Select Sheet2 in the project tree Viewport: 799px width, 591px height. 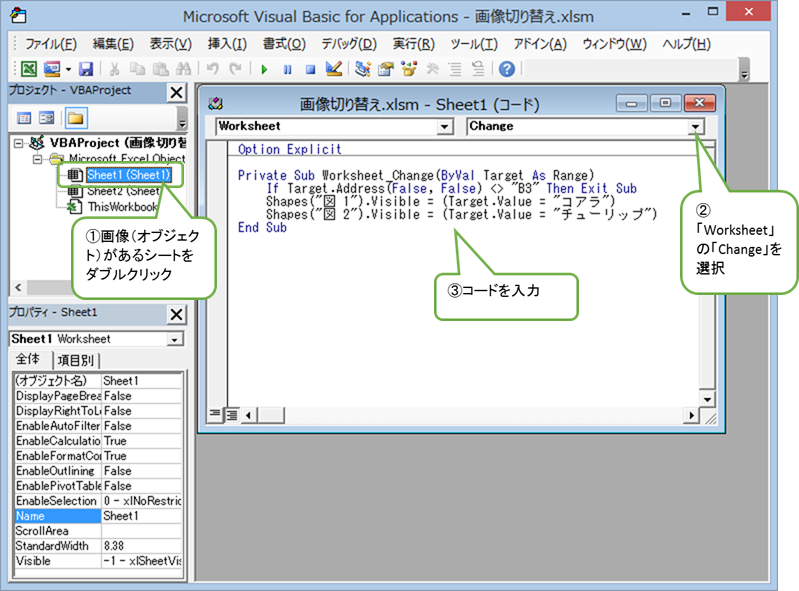click(x=123, y=191)
